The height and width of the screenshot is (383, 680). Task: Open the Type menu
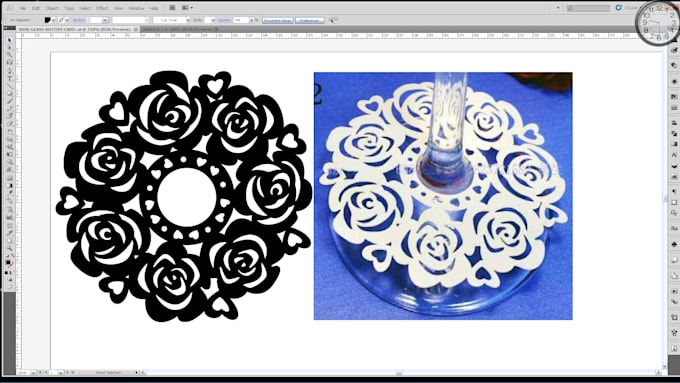pyautogui.click(x=69, y=8)
